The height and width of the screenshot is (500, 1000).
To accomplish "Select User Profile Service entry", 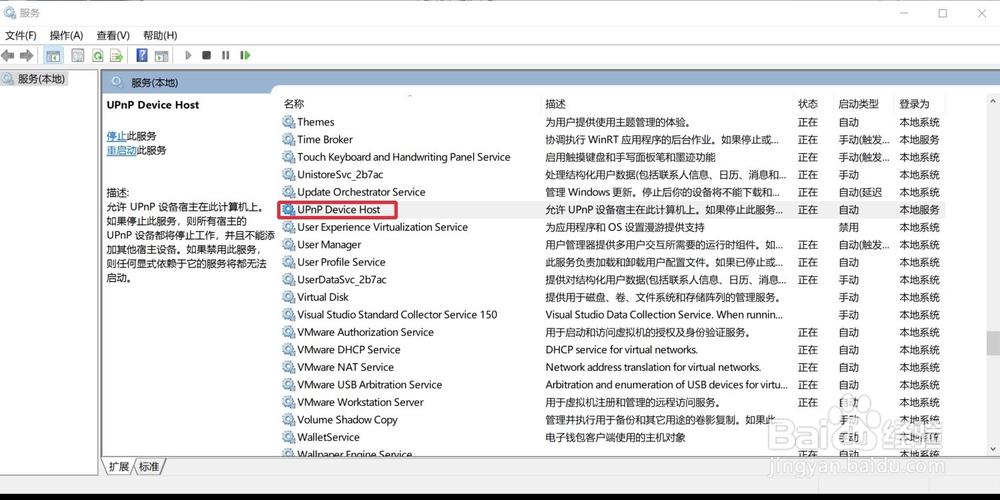I will 341,262.
